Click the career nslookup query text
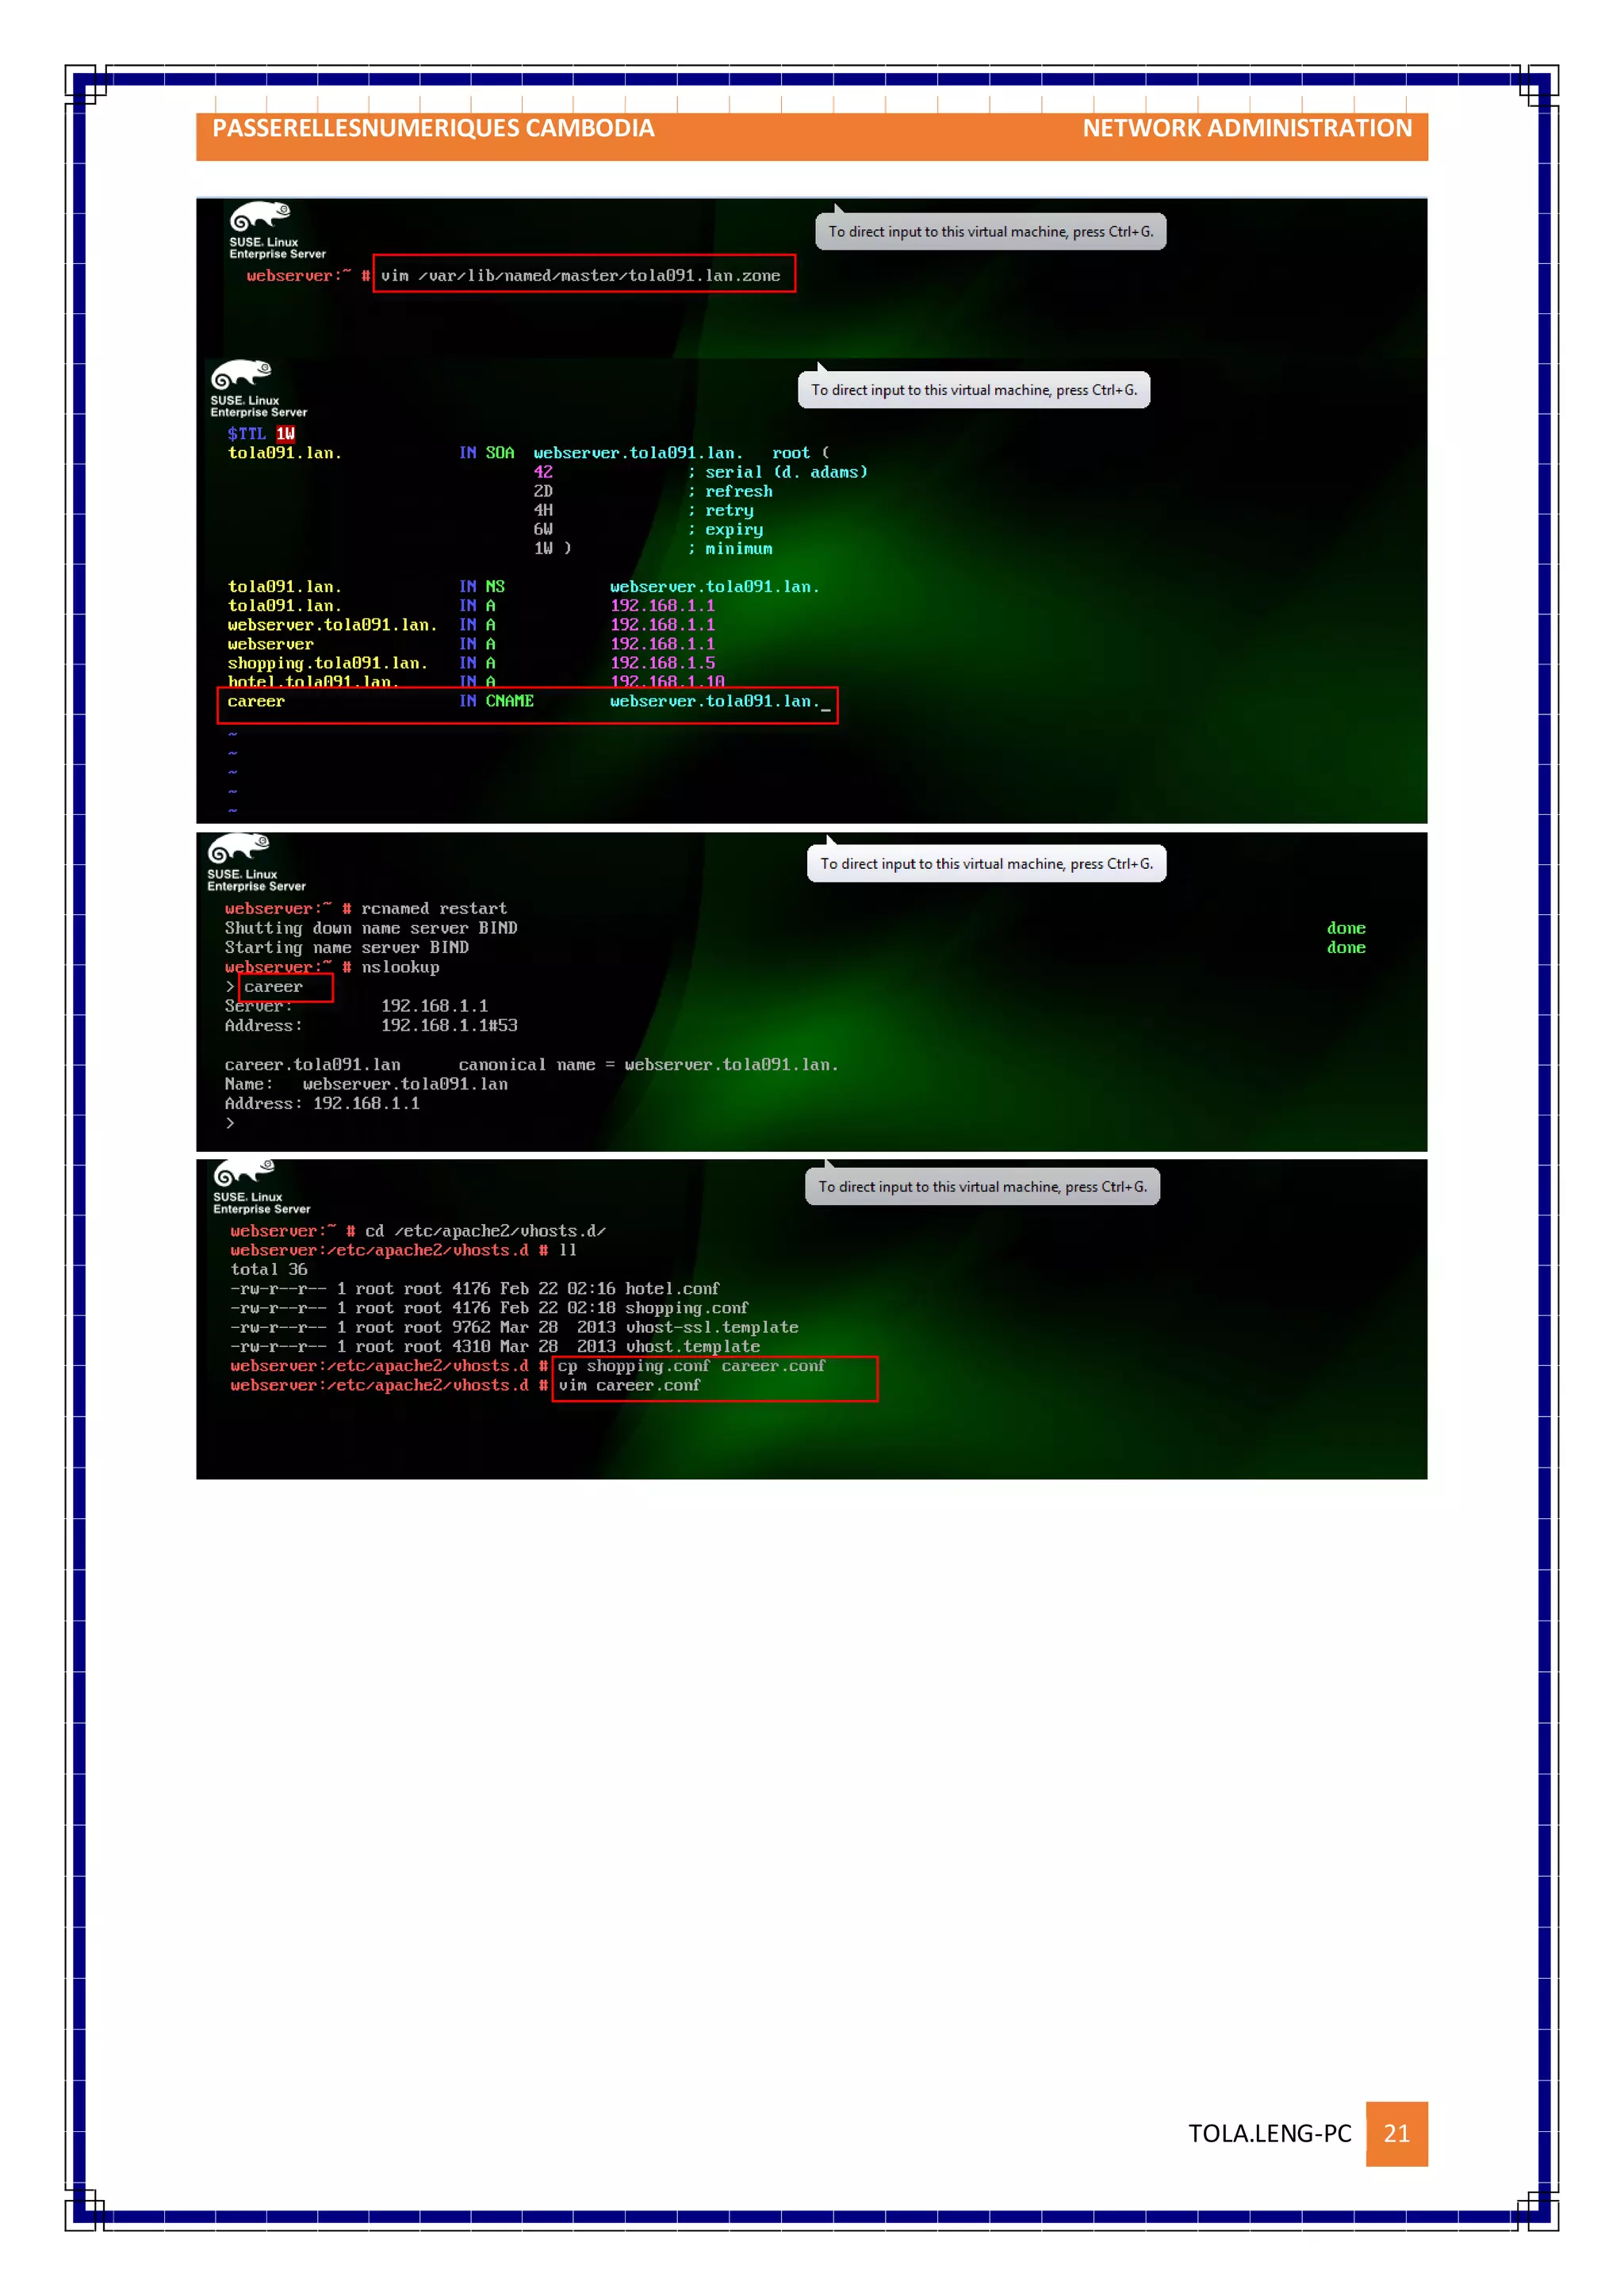The height and width of the screenshot is (2296, 1624). point(274,987)
